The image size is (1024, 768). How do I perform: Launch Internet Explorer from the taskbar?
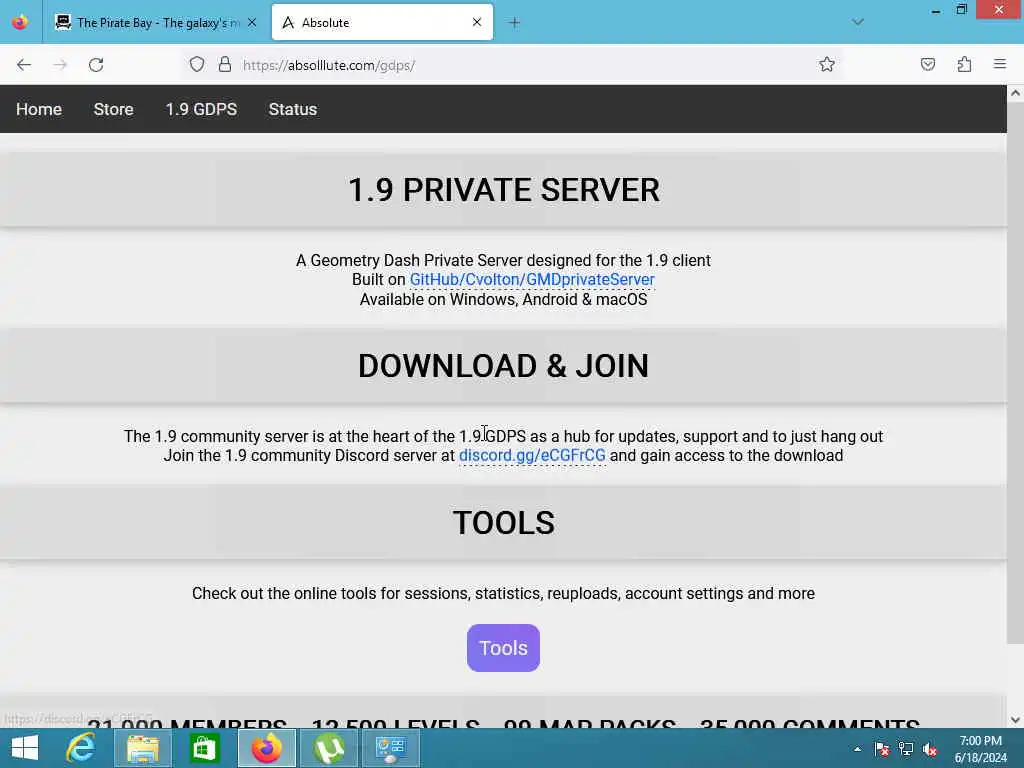click(81, 748)
